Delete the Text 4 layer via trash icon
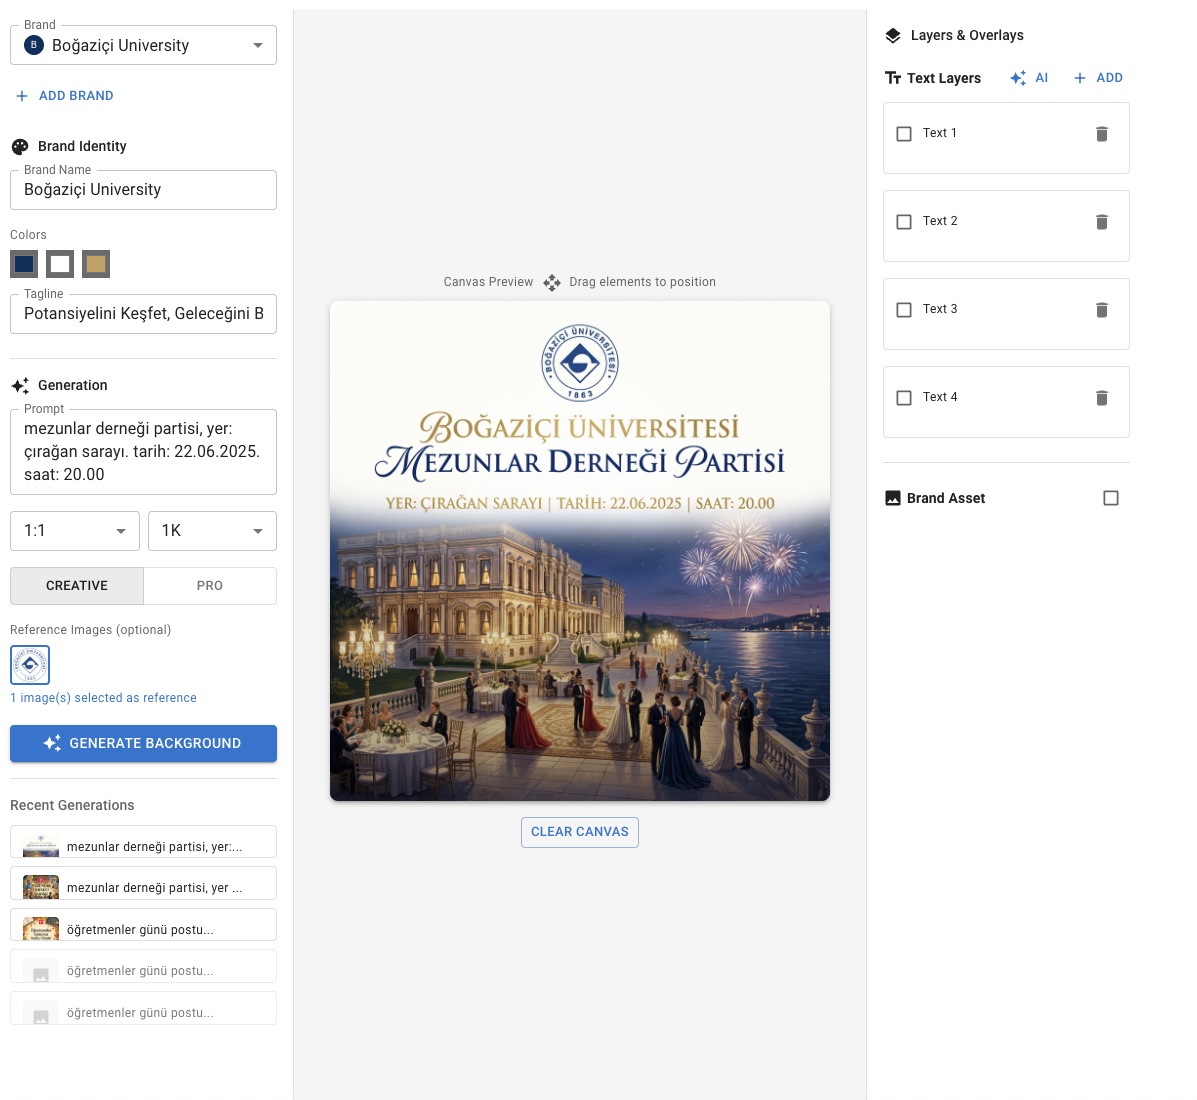This screenshot has height=1100, width=1197. (x=1102, y=398)
